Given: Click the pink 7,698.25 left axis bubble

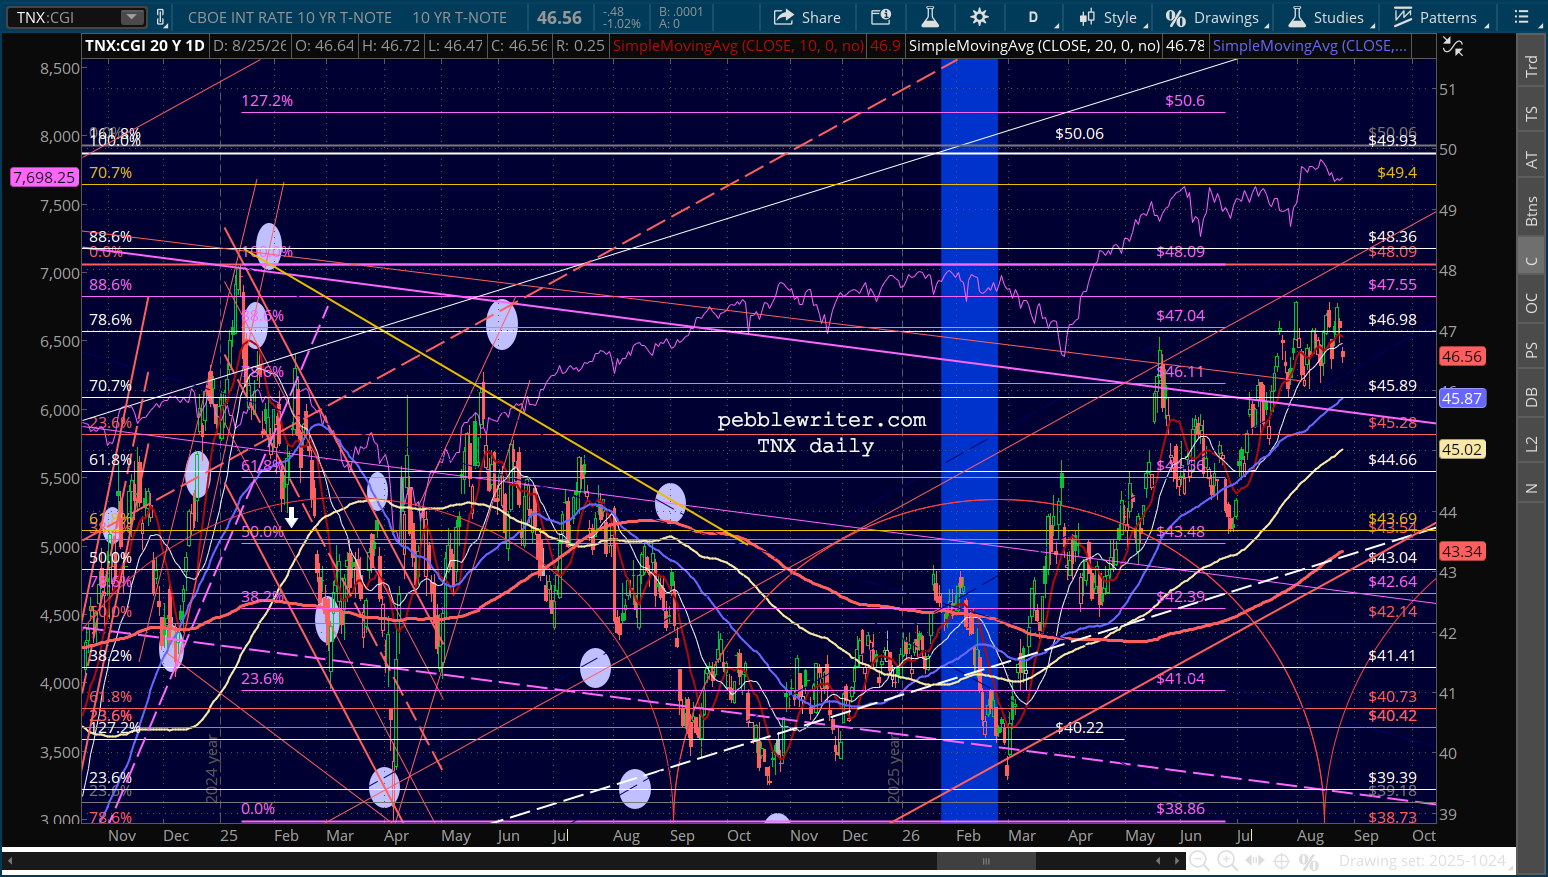Looking at the screenshot, I should [x=44, y=177].
